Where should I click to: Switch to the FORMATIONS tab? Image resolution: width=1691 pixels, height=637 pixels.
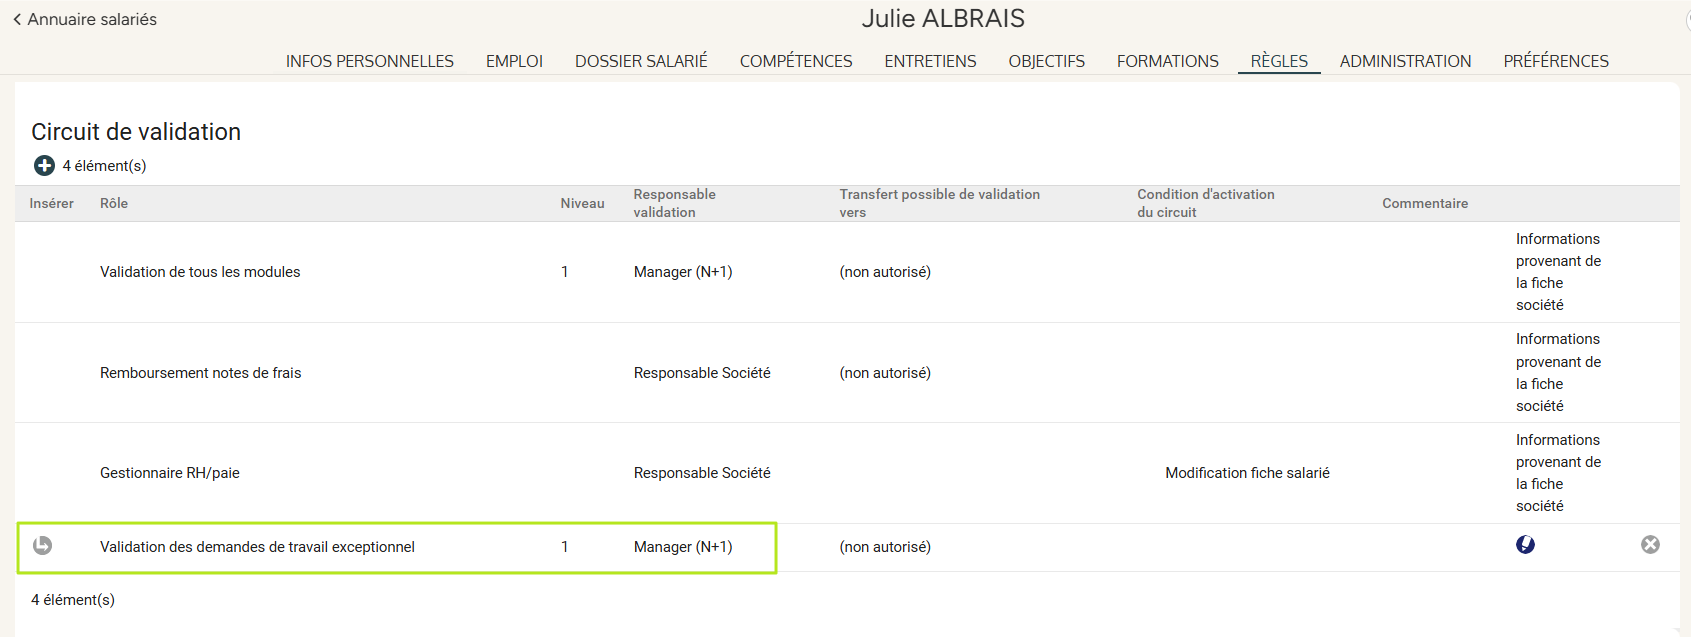coord(1167,61)
